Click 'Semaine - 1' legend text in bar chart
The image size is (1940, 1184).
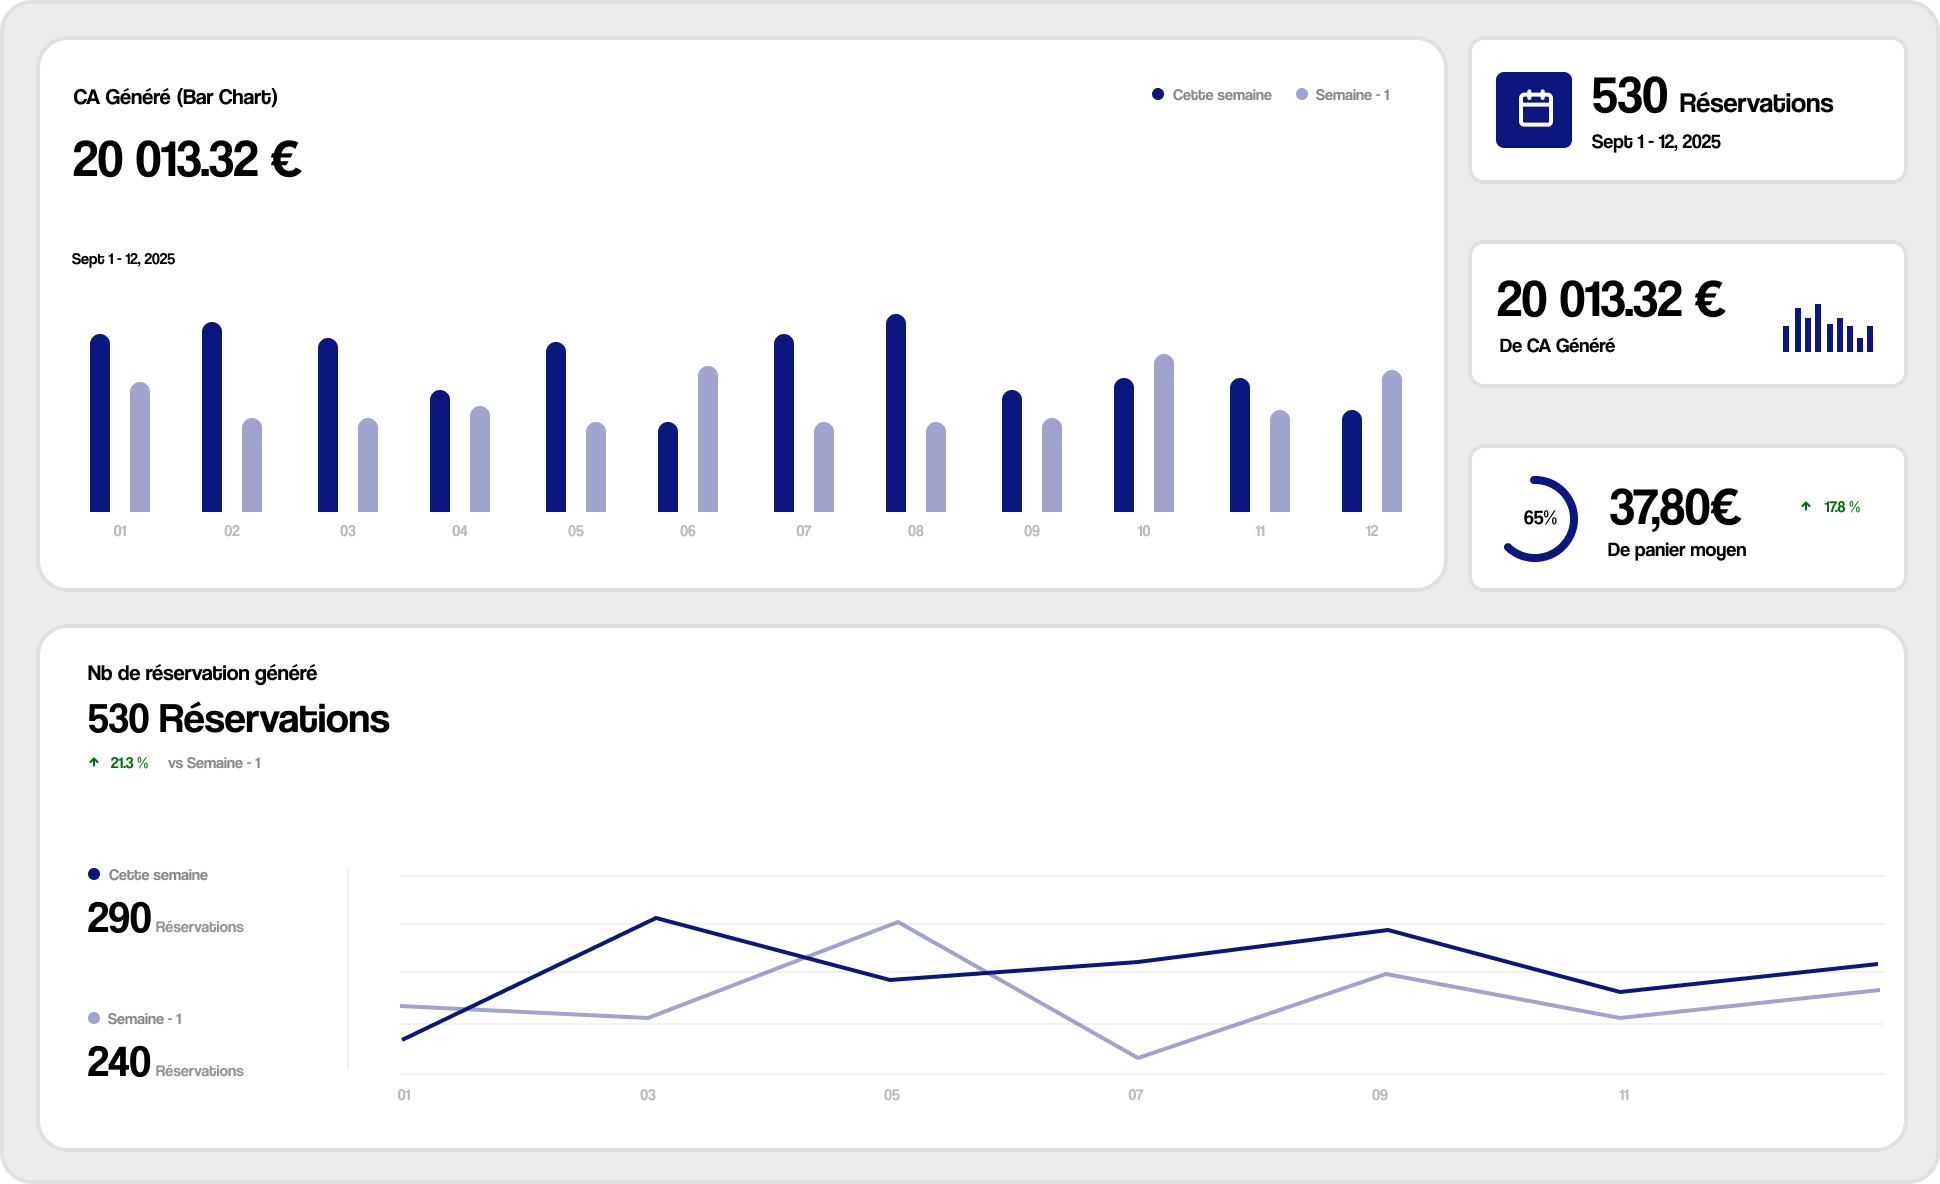coord(1352,95)
